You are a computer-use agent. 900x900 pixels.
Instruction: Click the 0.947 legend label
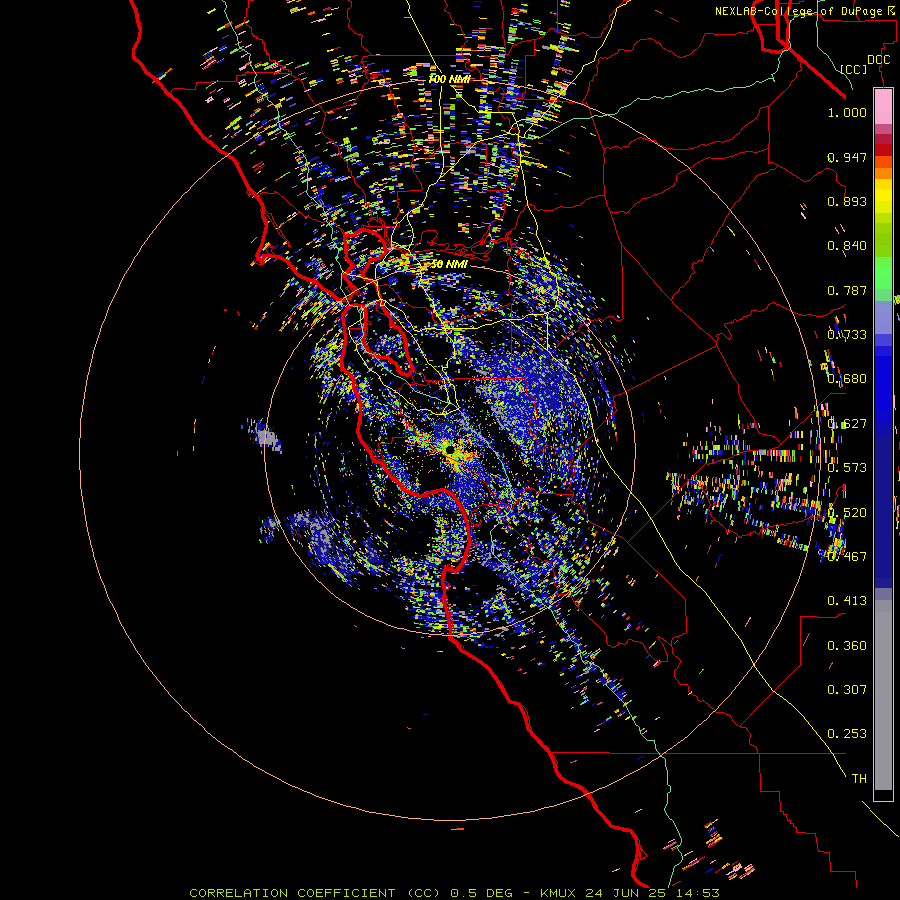coord(847,157)
